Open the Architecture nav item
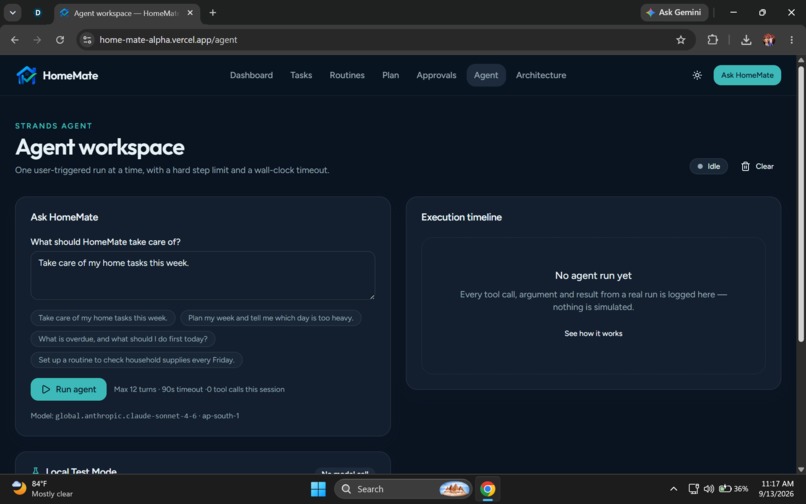 click(x=541, y=75)
